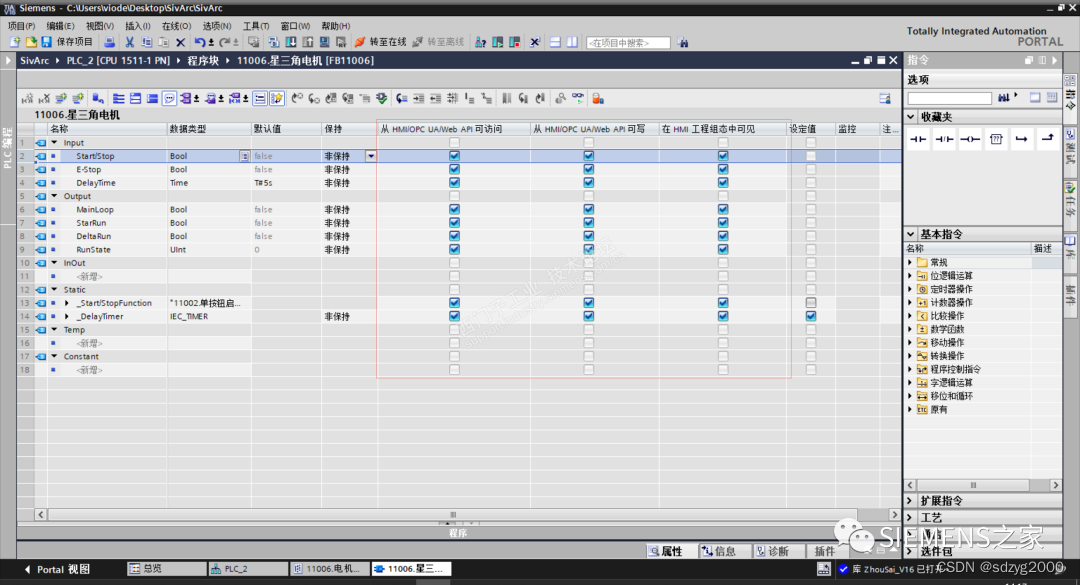Open the 在线(O) menu

click(176, 26)
